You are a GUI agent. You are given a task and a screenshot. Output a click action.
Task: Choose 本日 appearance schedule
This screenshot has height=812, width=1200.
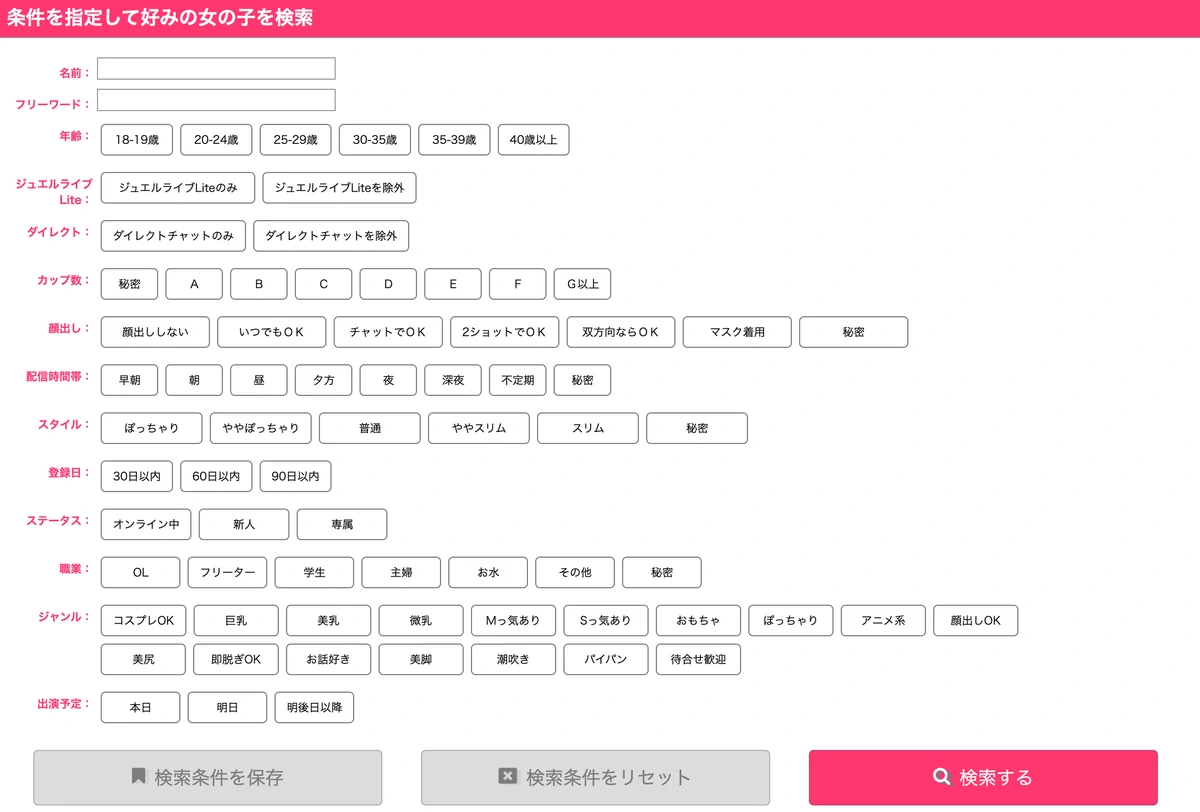tap(141, 707)
